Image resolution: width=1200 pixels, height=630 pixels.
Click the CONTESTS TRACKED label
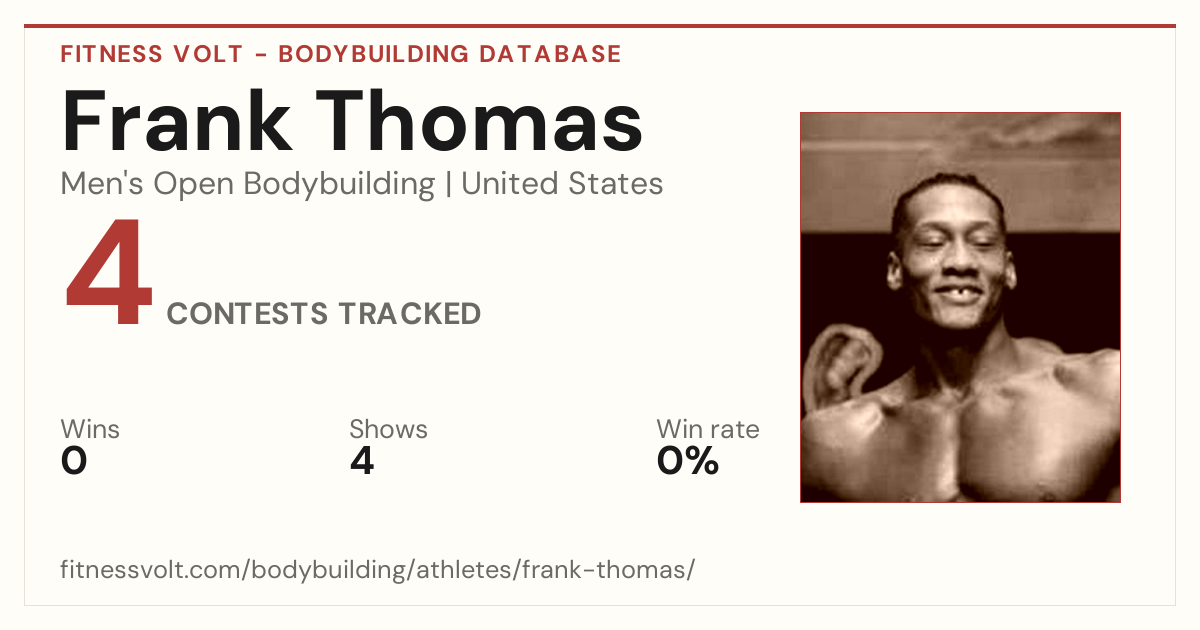click(324, 314)
